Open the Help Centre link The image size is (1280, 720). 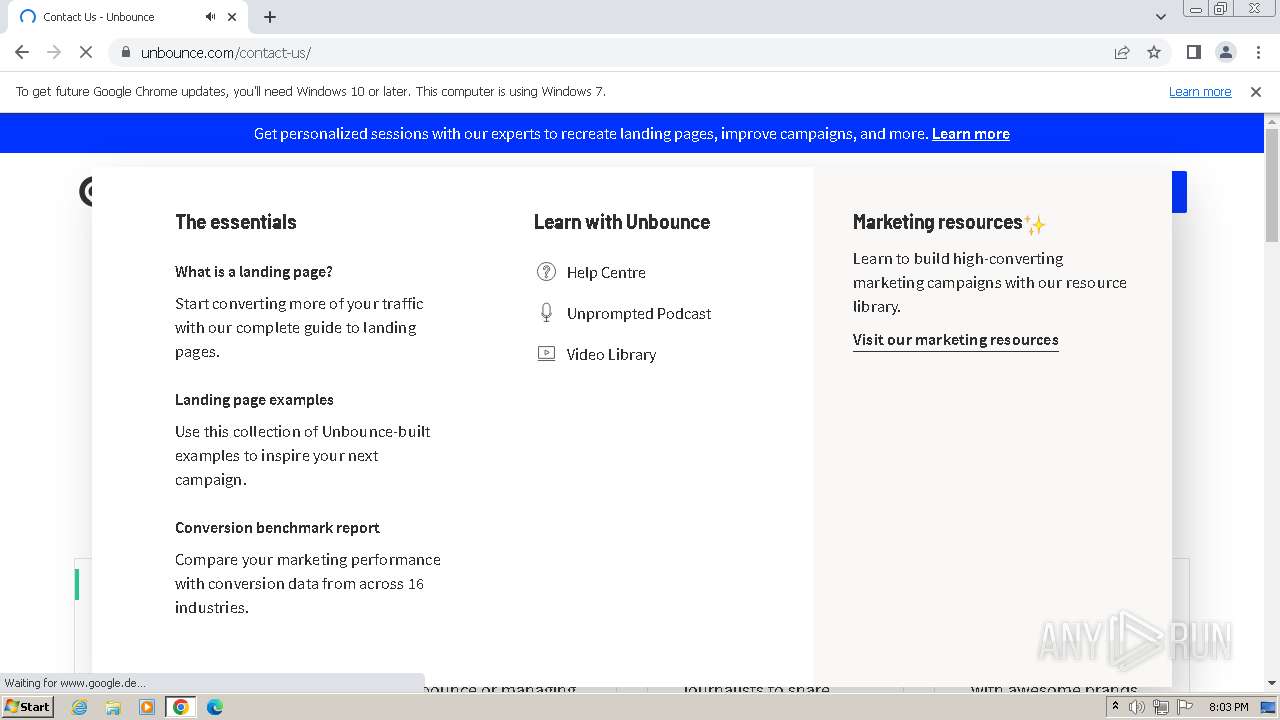(x=606, y=272)
